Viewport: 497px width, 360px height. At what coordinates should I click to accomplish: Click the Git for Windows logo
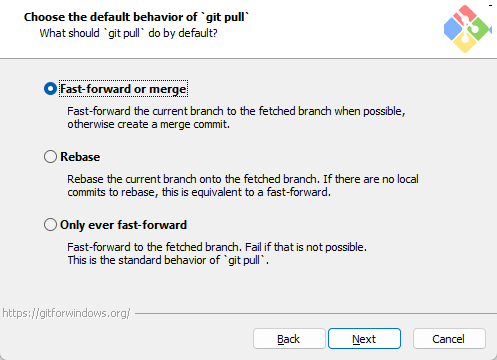(x=467, y=29)
